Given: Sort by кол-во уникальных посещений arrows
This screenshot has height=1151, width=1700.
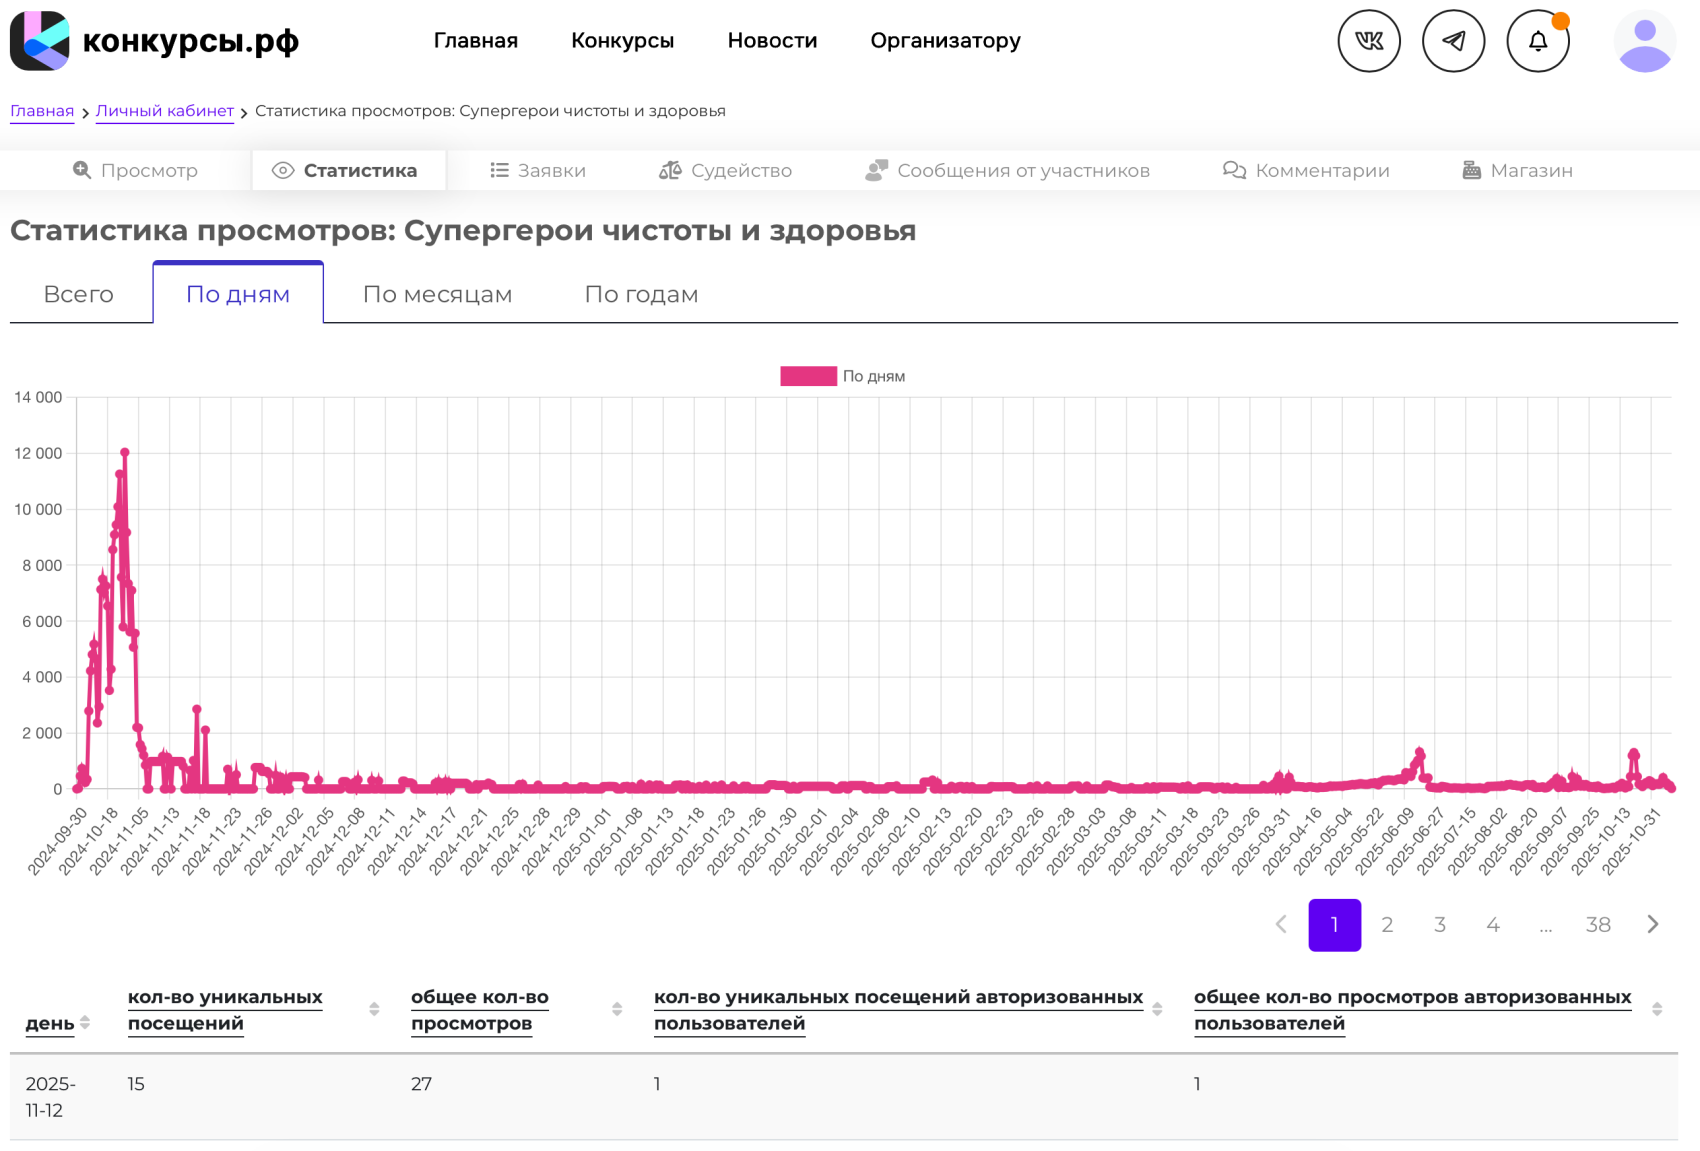Looking at the screenshot, I should pyautogui.click(x=374, y=1009).
